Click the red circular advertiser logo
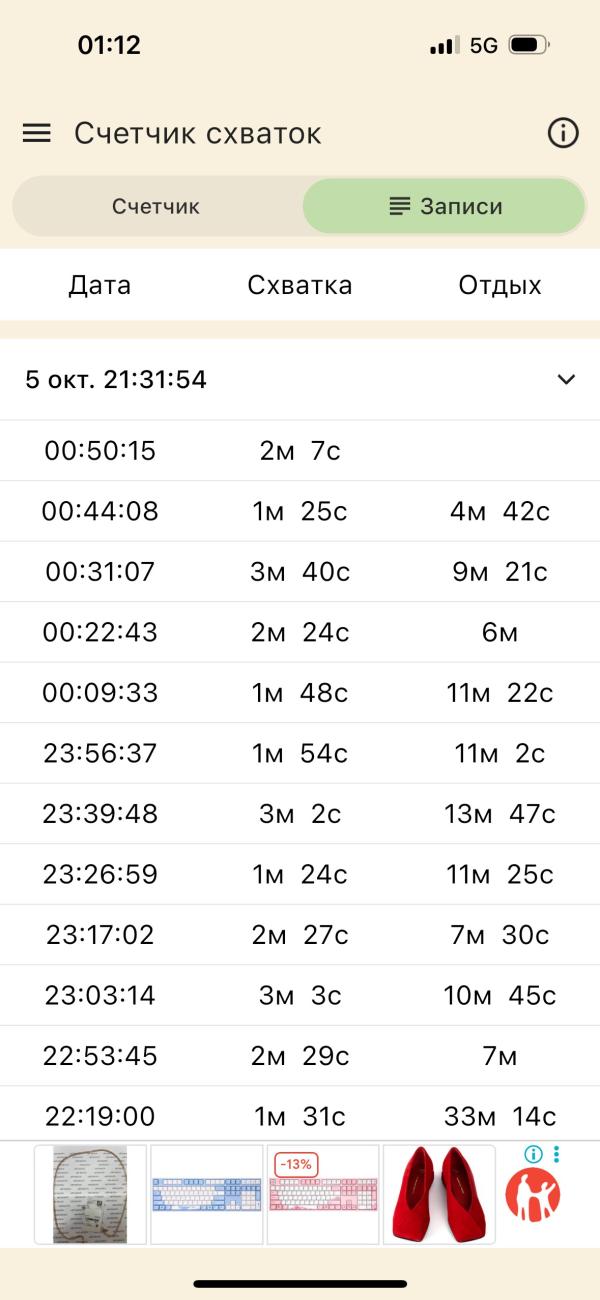Image resolution: width=600 pixels, height=1300 pixels. [x=532, y=1195]
